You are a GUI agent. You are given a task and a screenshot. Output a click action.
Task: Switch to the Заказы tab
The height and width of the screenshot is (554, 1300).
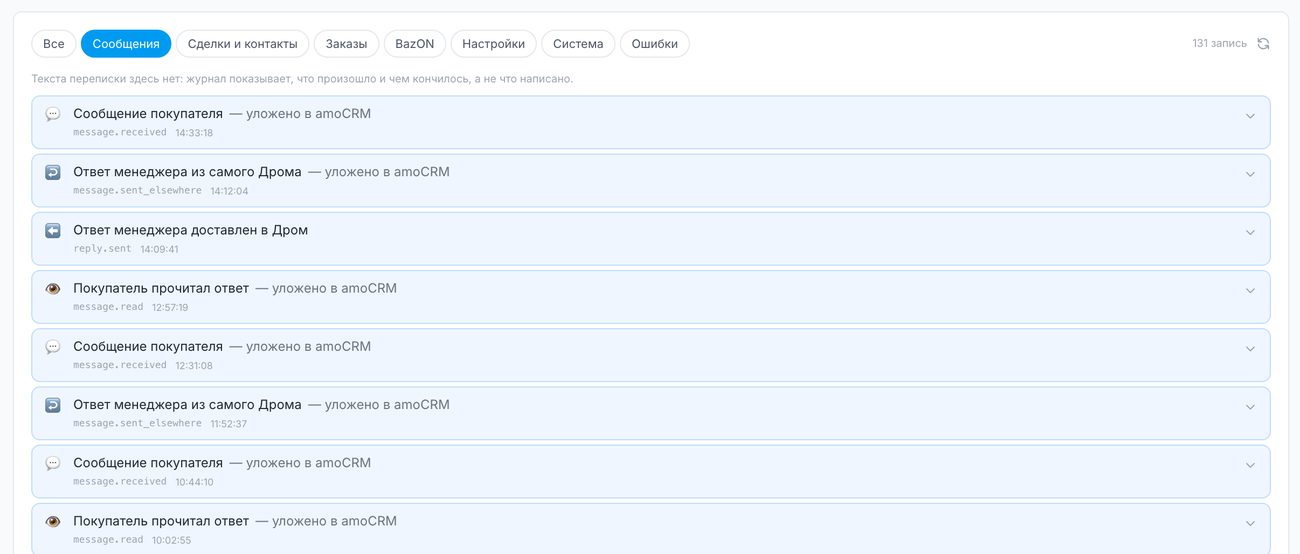pyautogui.click(x=347, y=44)
